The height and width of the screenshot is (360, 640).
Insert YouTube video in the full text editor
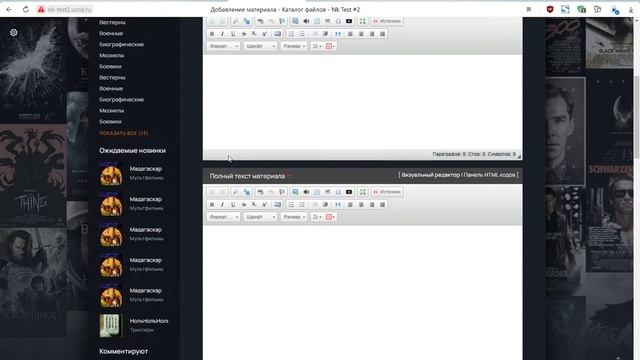349,192
